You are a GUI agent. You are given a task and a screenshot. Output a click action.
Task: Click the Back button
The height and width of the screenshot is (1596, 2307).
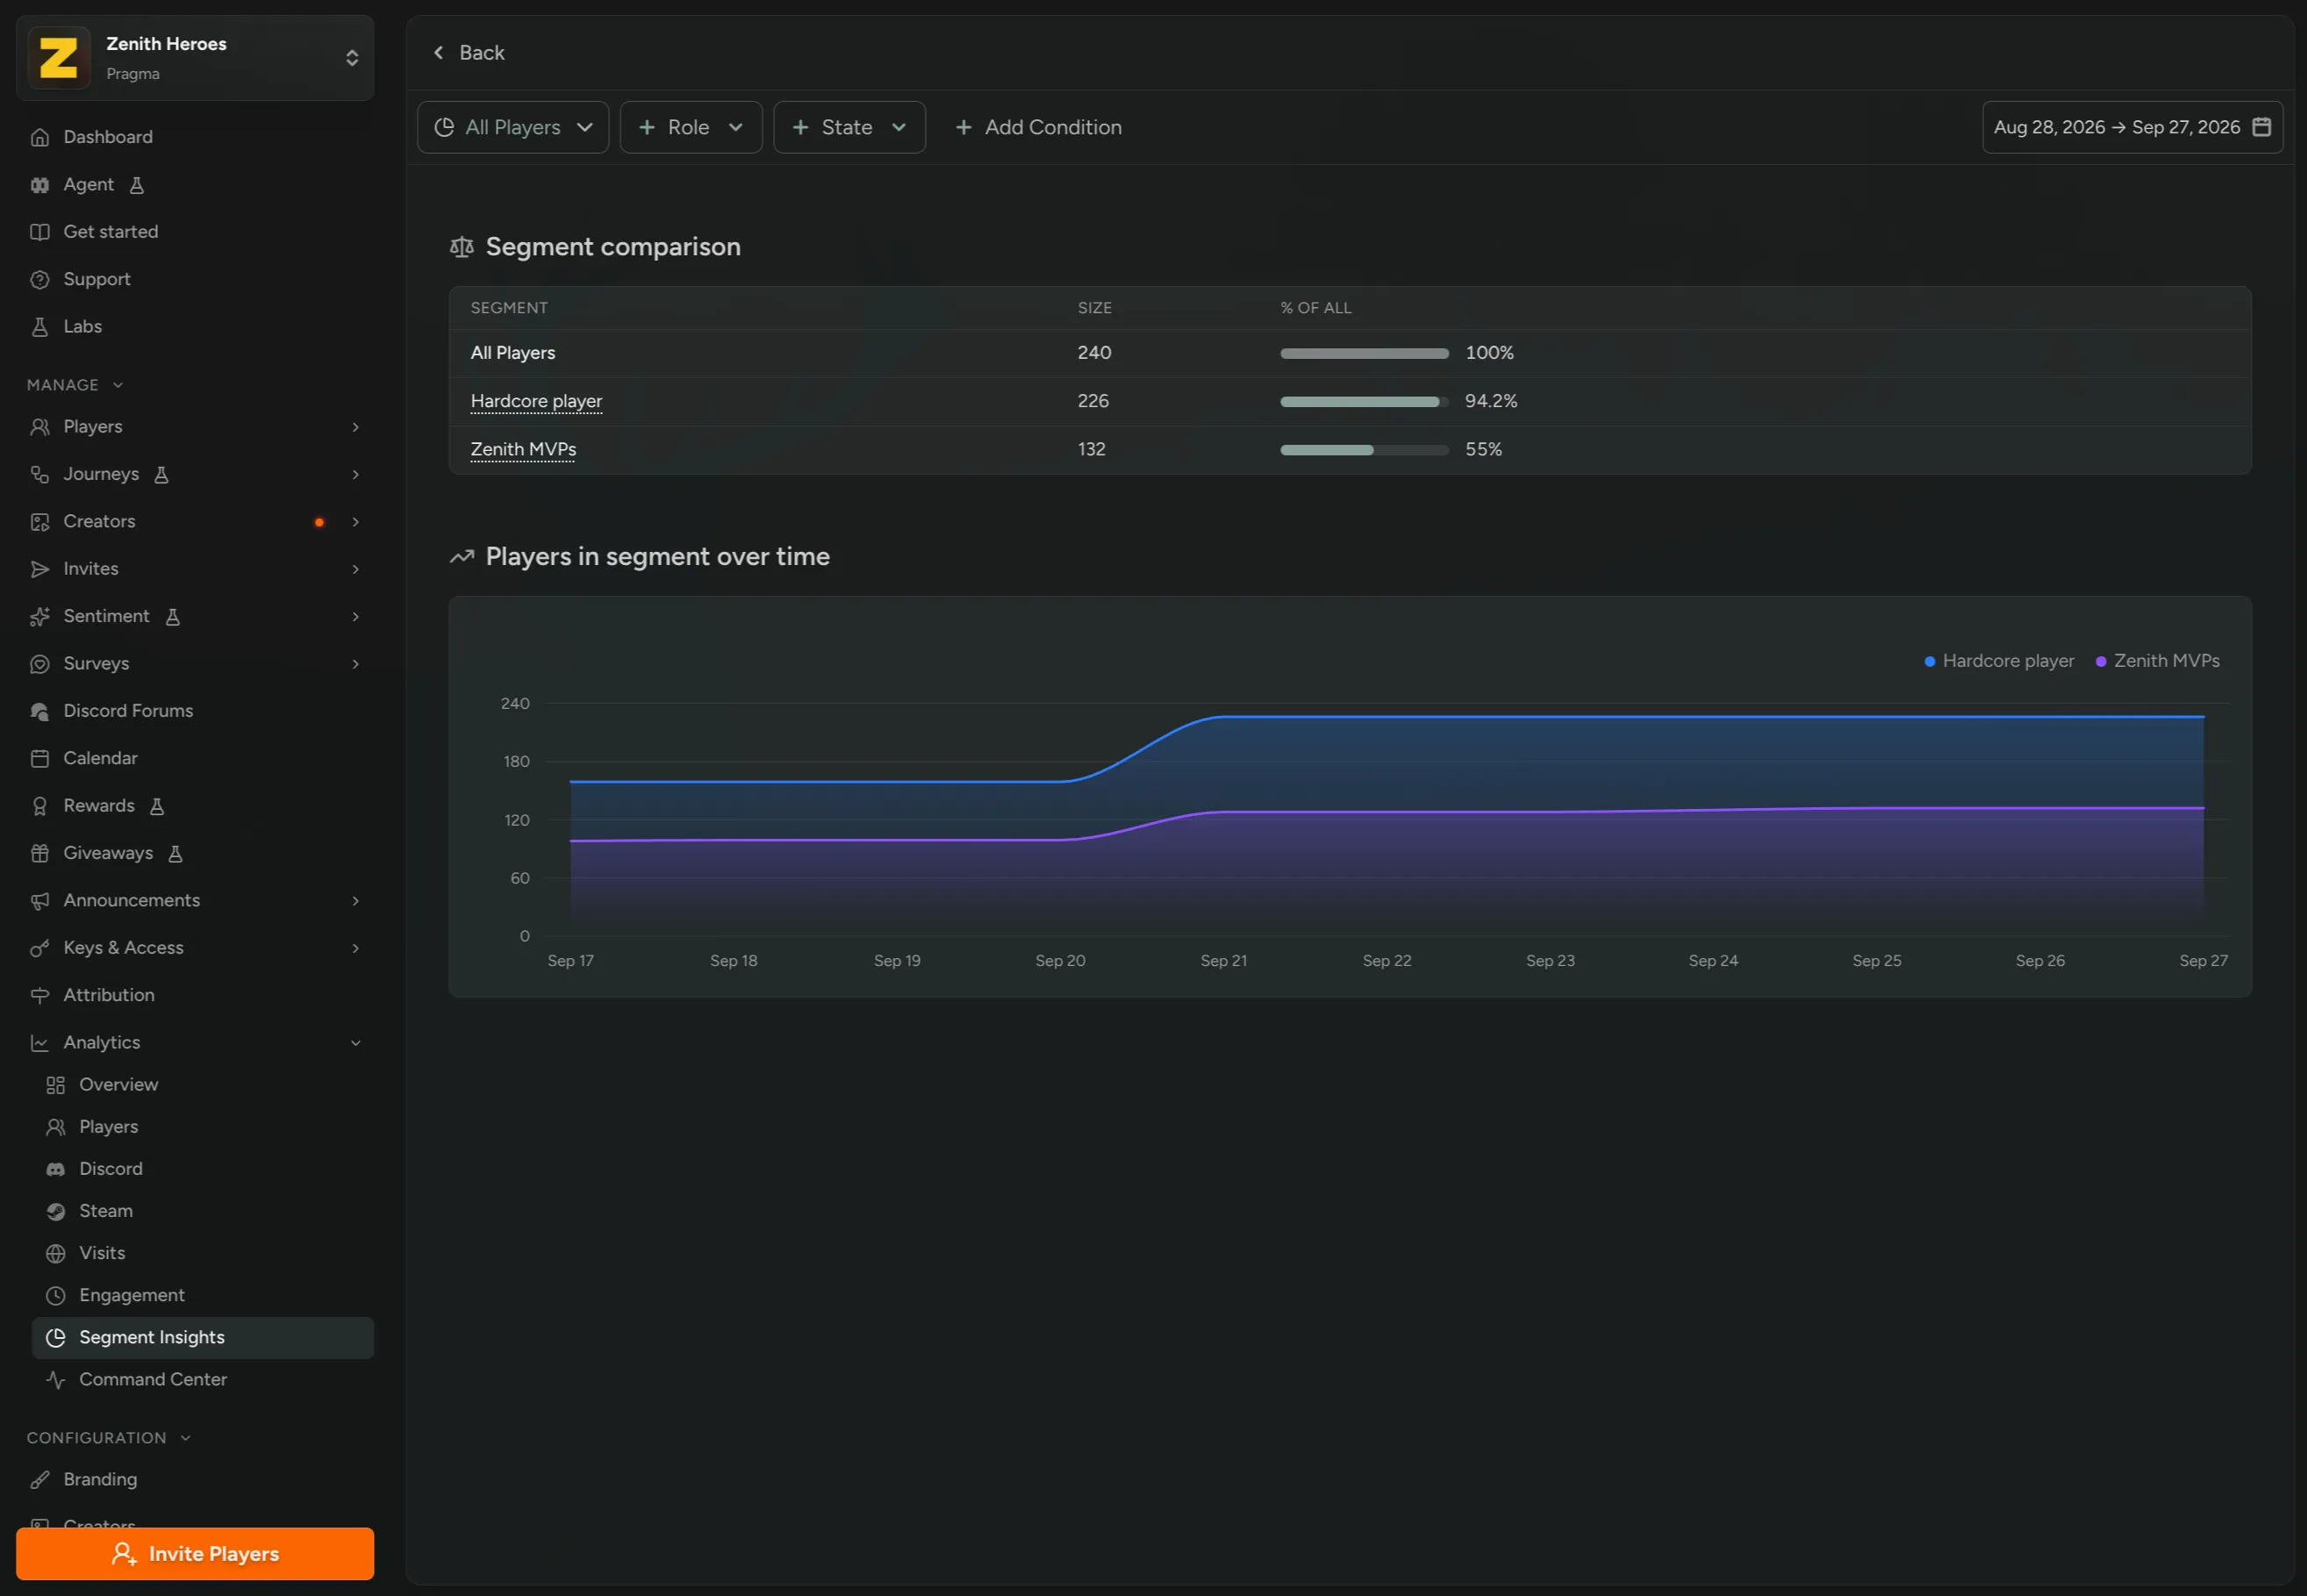point(468,53)
